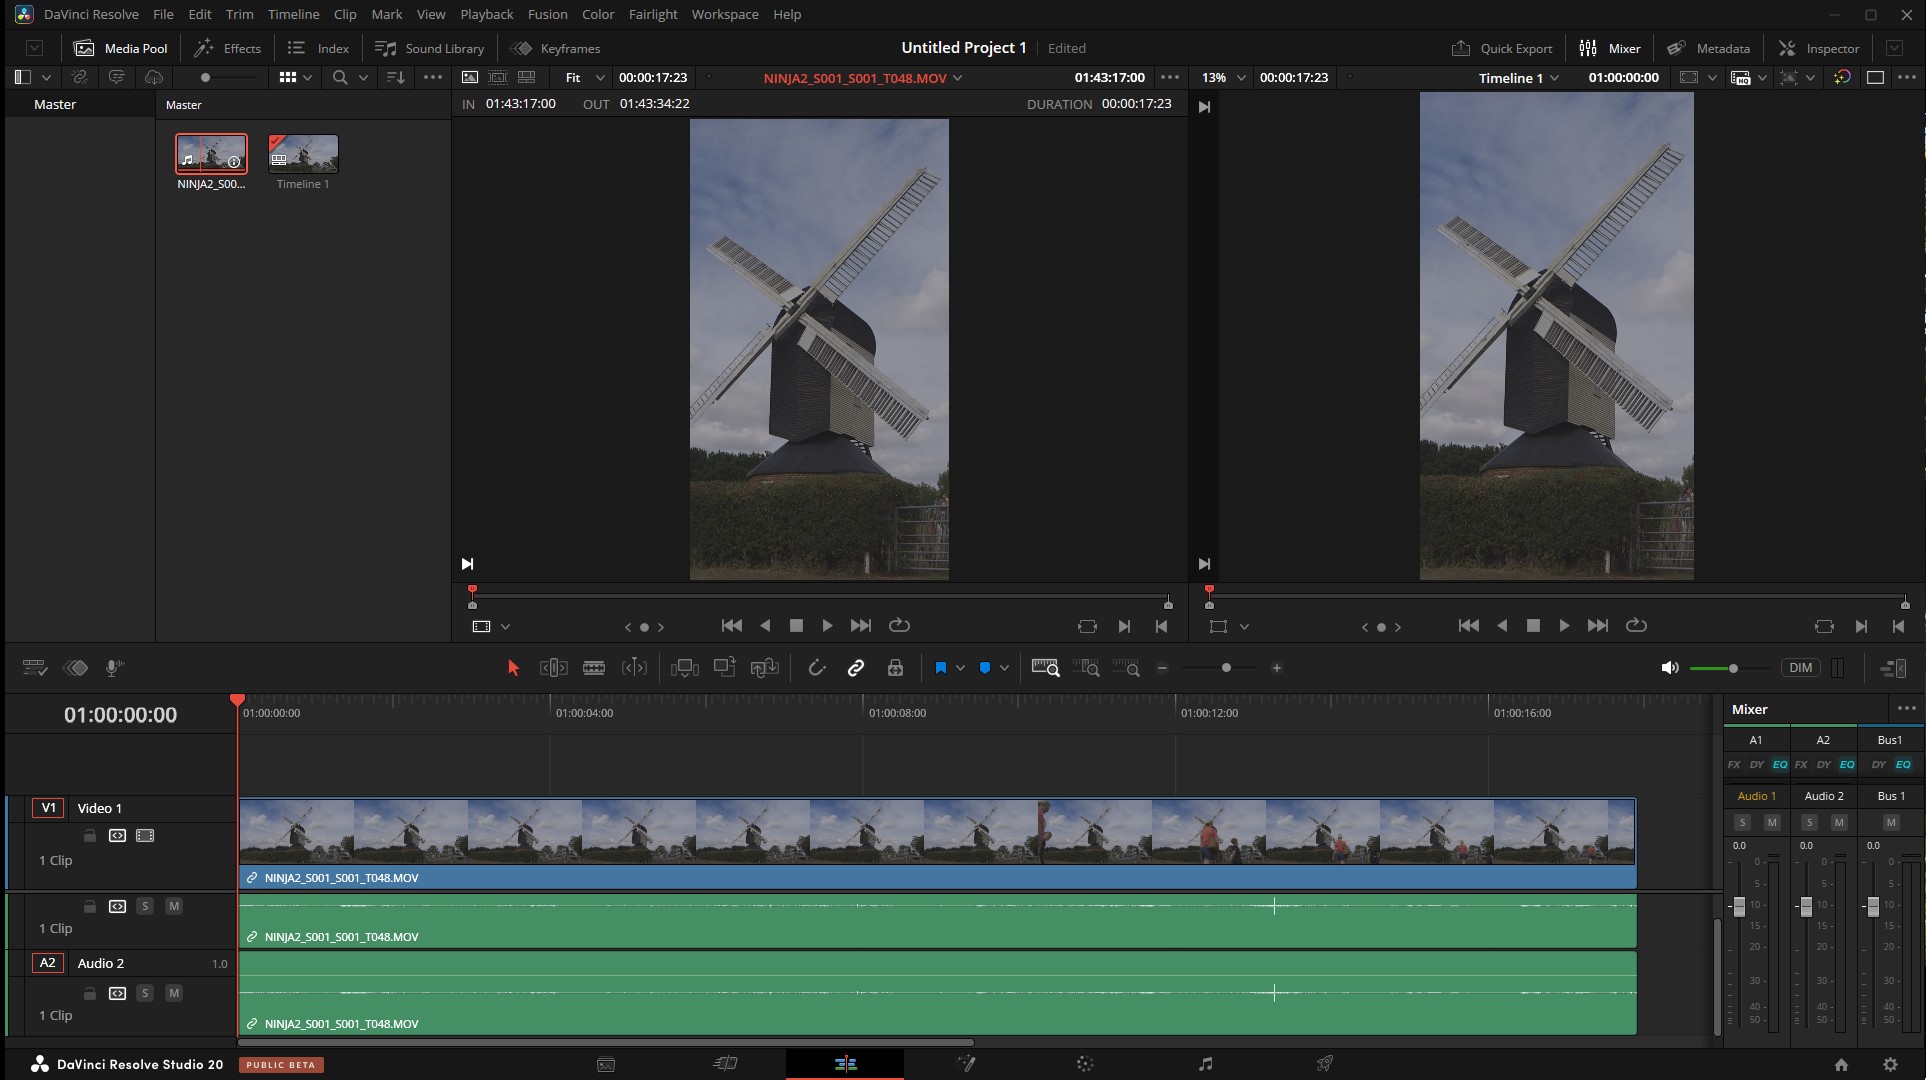Click the Detail Zoom icon

click(1086, 668)
